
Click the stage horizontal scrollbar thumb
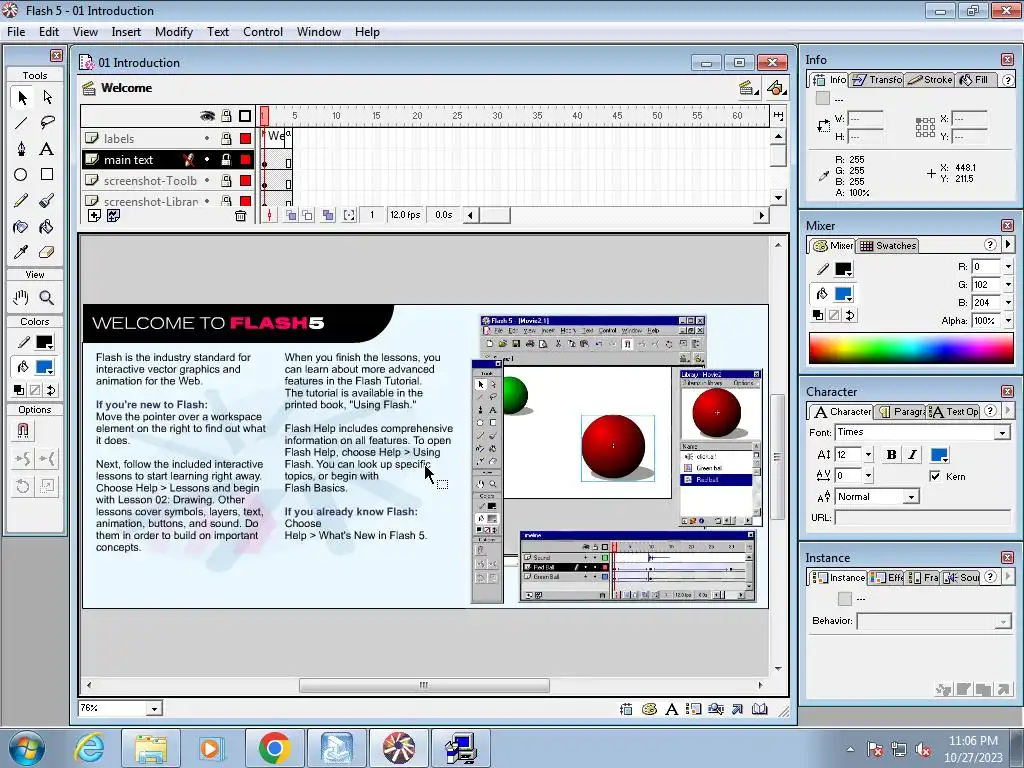click(x=424, y=685)
